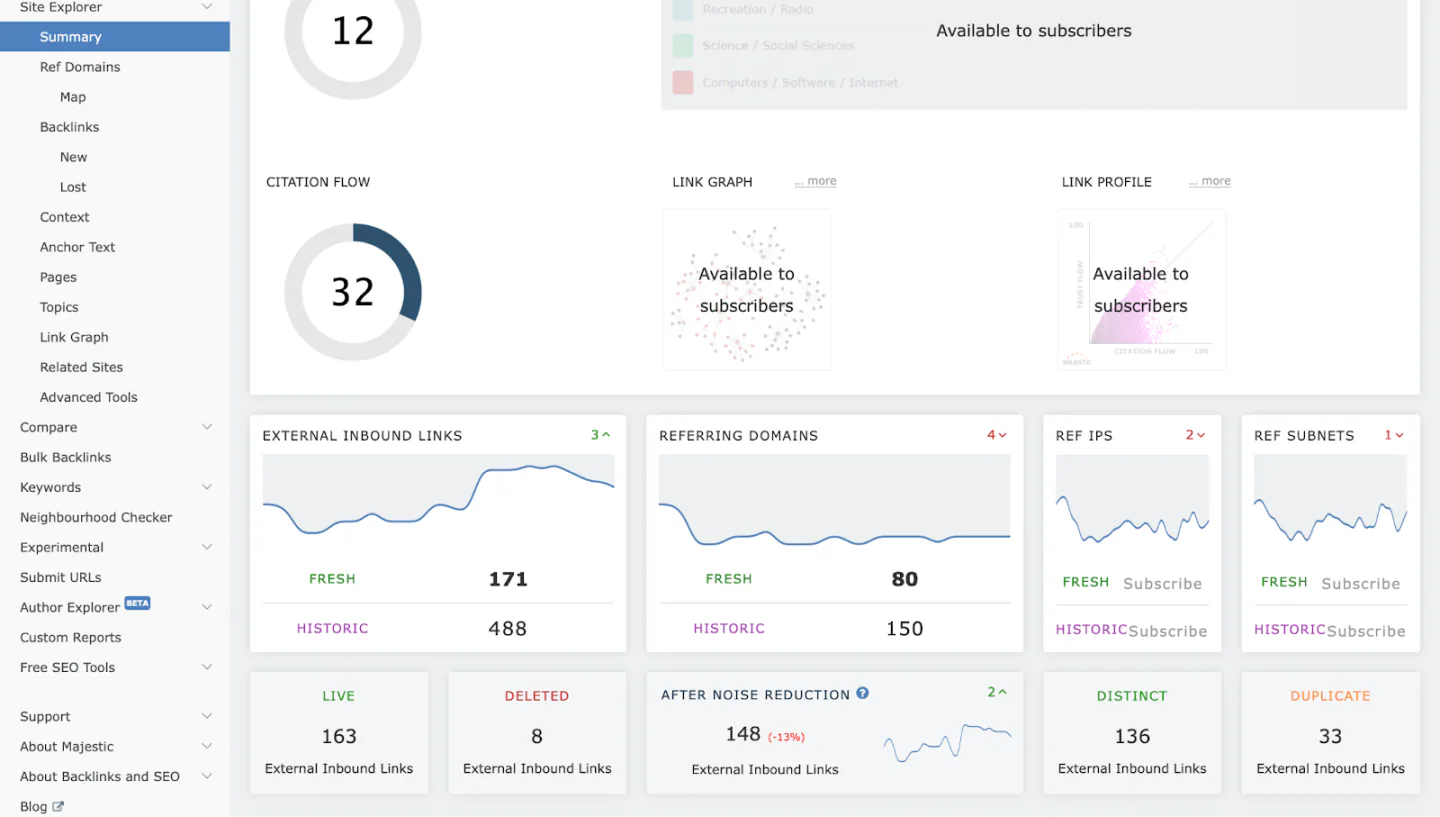Click the External Inbound Links trend indicator
Screen dimensions: 1440x817
[x=600, y=435]
